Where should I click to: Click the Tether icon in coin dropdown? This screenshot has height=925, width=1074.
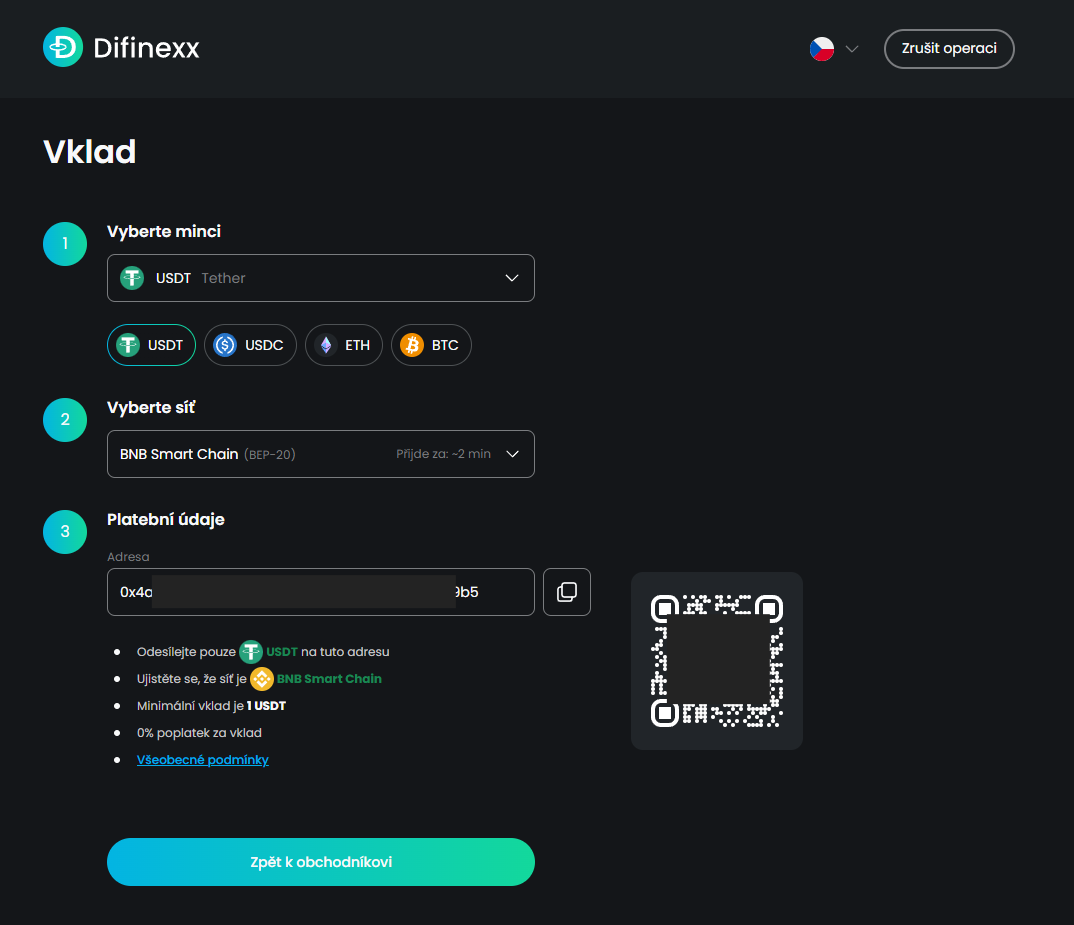coord(132,278)
